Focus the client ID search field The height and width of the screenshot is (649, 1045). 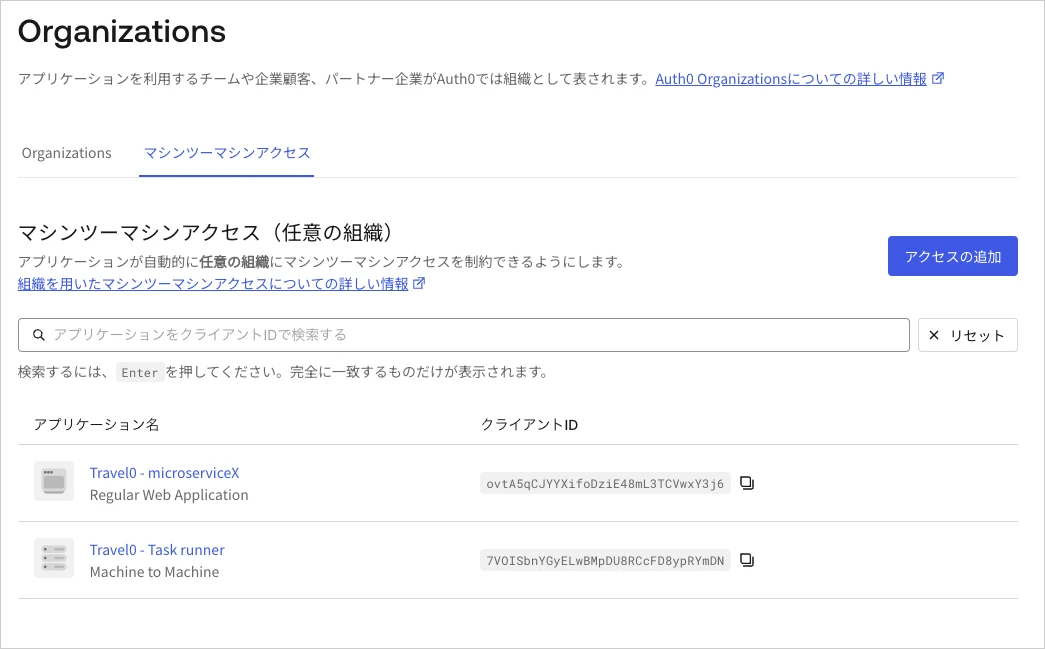click(x=464, y=335)
